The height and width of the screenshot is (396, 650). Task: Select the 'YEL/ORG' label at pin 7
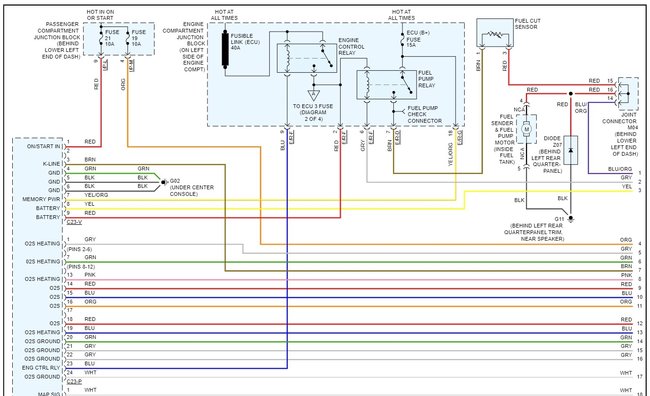pos(96,195)
